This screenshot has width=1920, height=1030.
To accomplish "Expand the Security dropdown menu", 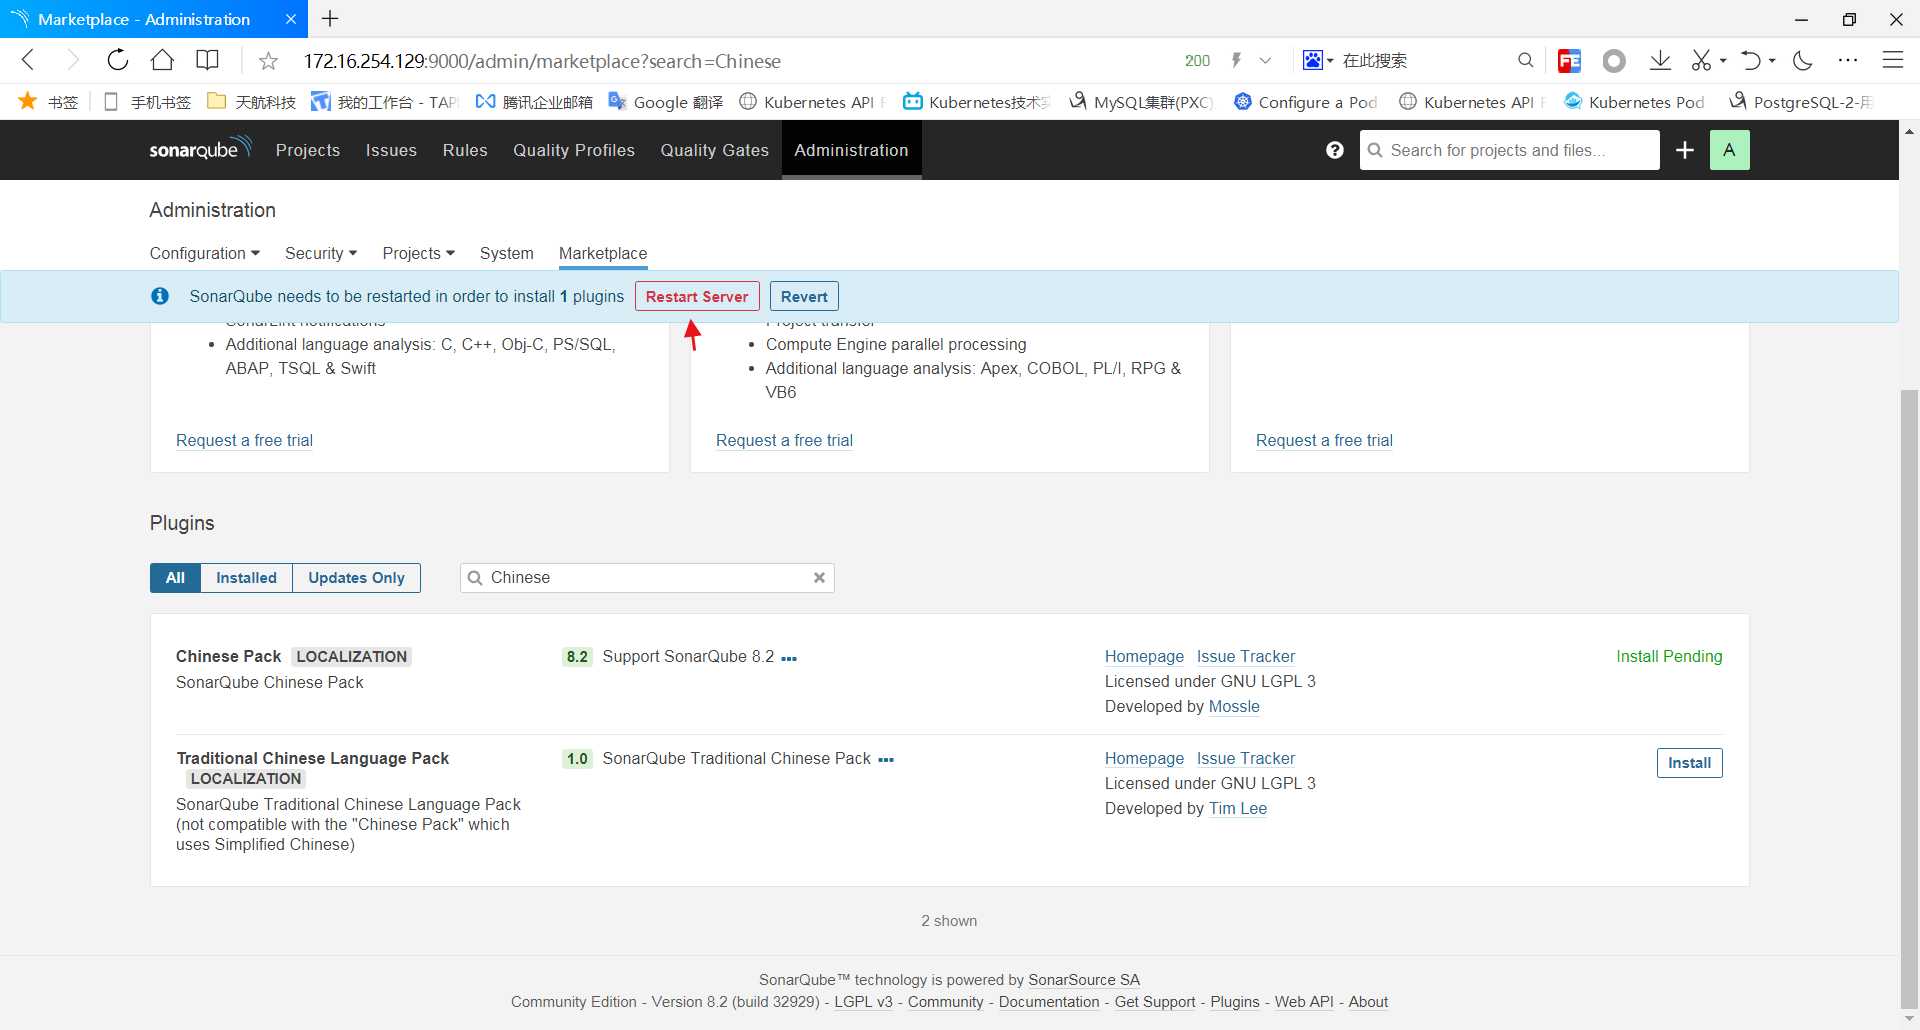I will 321,253.
